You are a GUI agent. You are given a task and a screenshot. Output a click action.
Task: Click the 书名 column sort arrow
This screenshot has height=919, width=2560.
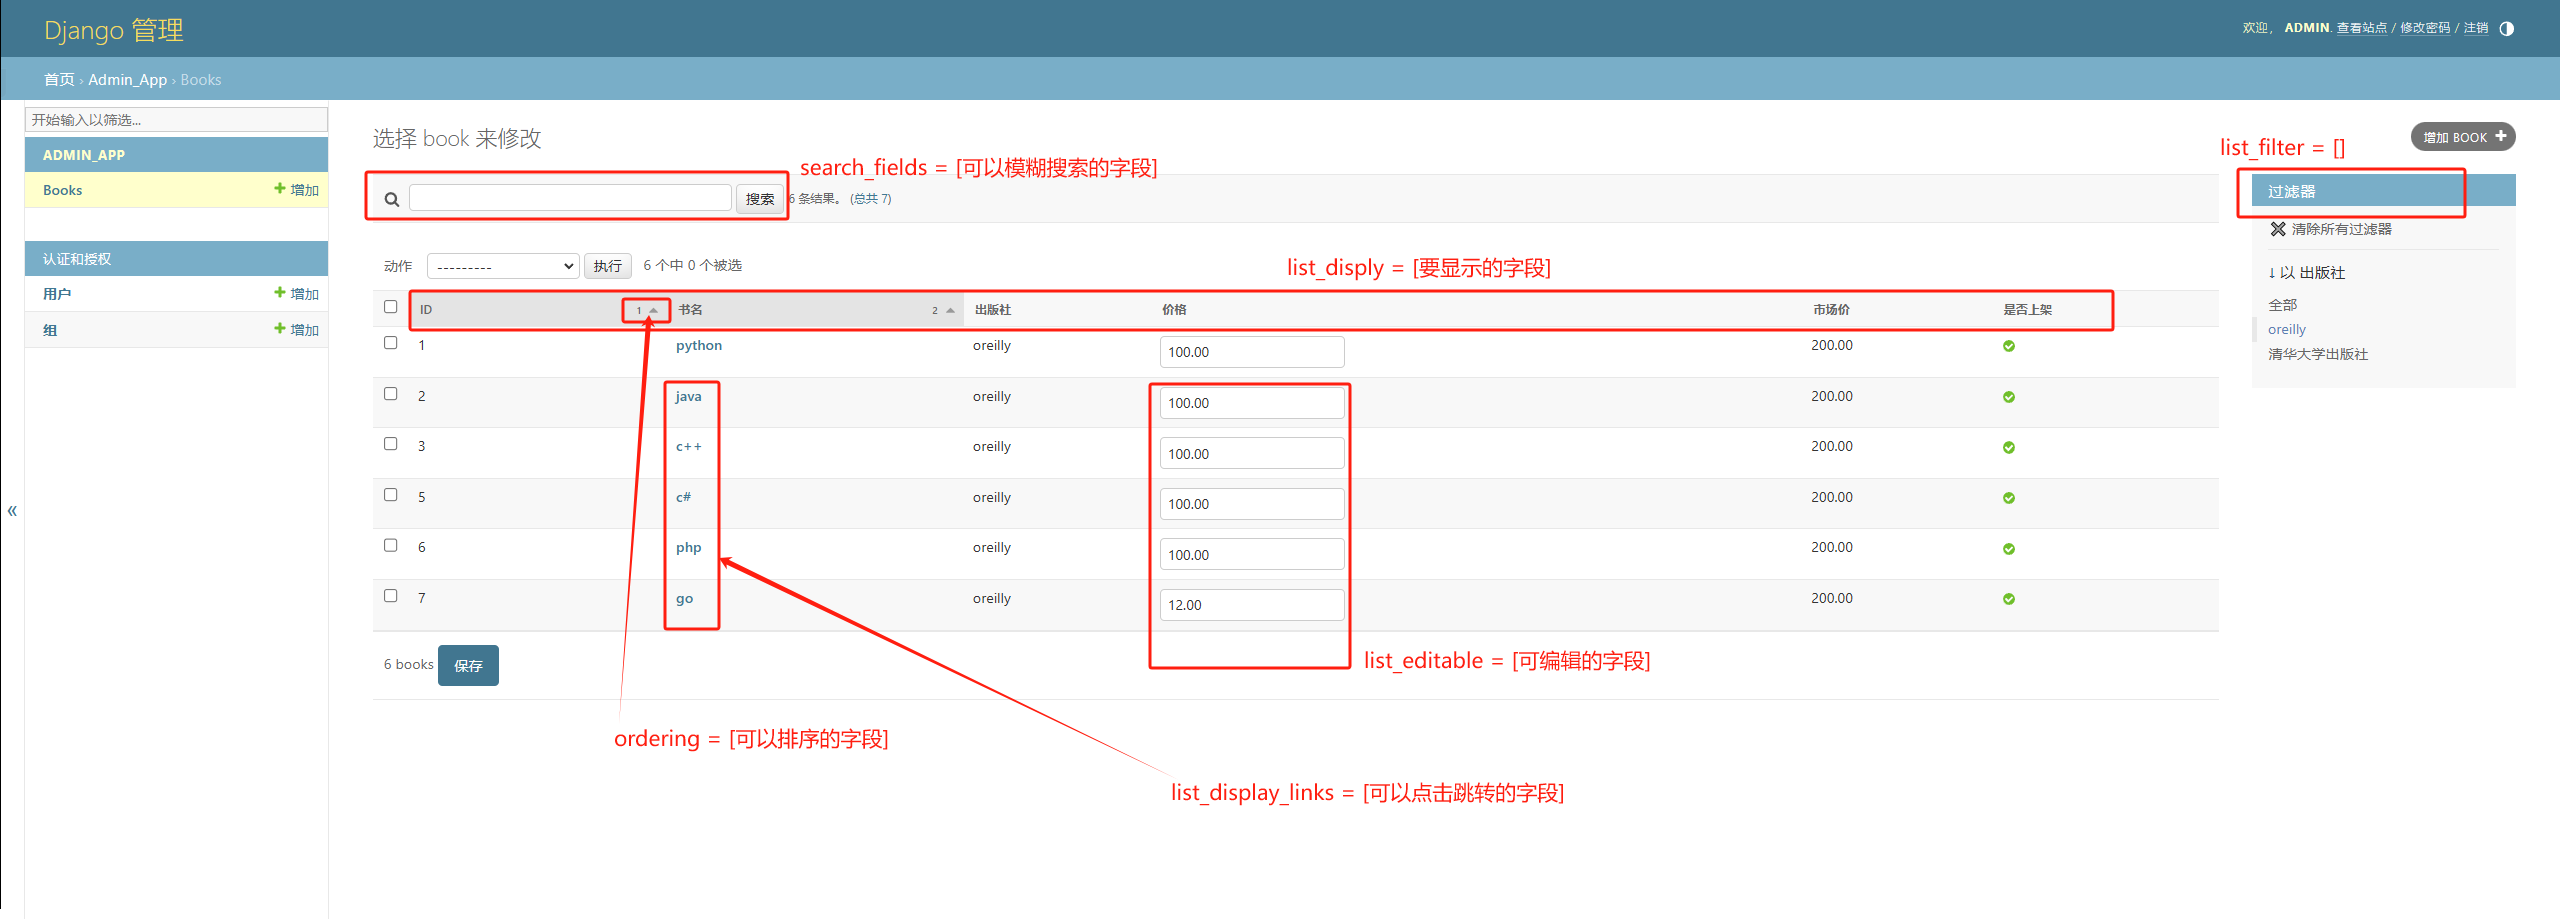950,310
